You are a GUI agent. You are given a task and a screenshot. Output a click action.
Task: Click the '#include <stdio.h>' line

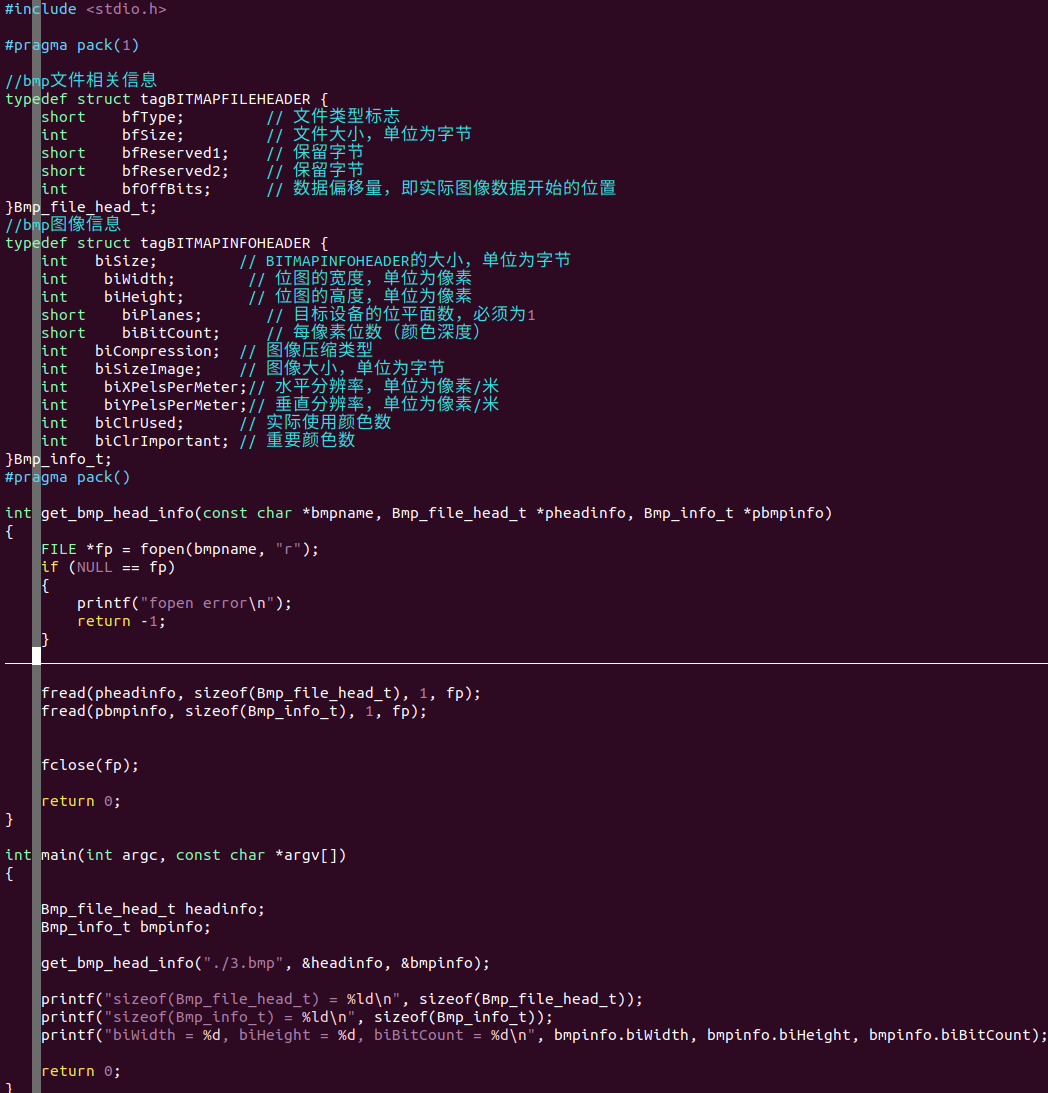coord(86,9)
